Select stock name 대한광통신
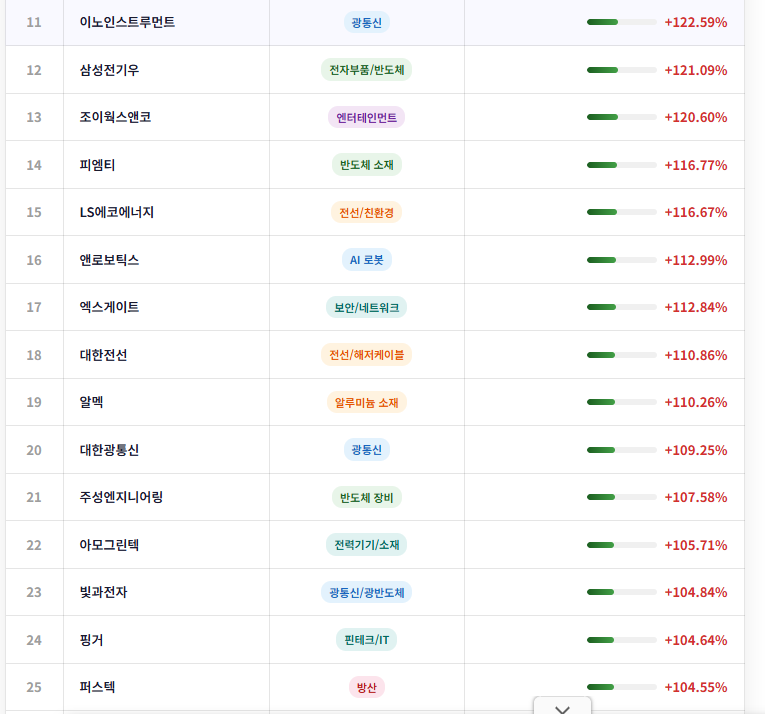The width and height of the screenshot is (765, 714). tap(109, 450)
